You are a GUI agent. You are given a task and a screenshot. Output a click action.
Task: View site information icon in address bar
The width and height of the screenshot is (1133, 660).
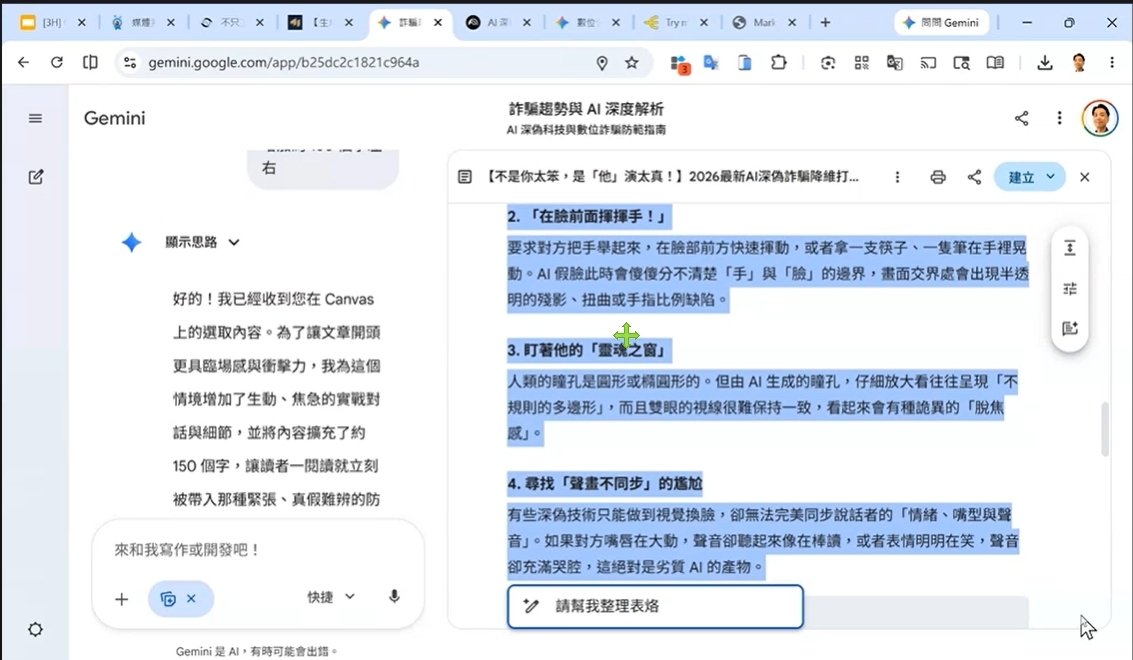tap(130, 63)
